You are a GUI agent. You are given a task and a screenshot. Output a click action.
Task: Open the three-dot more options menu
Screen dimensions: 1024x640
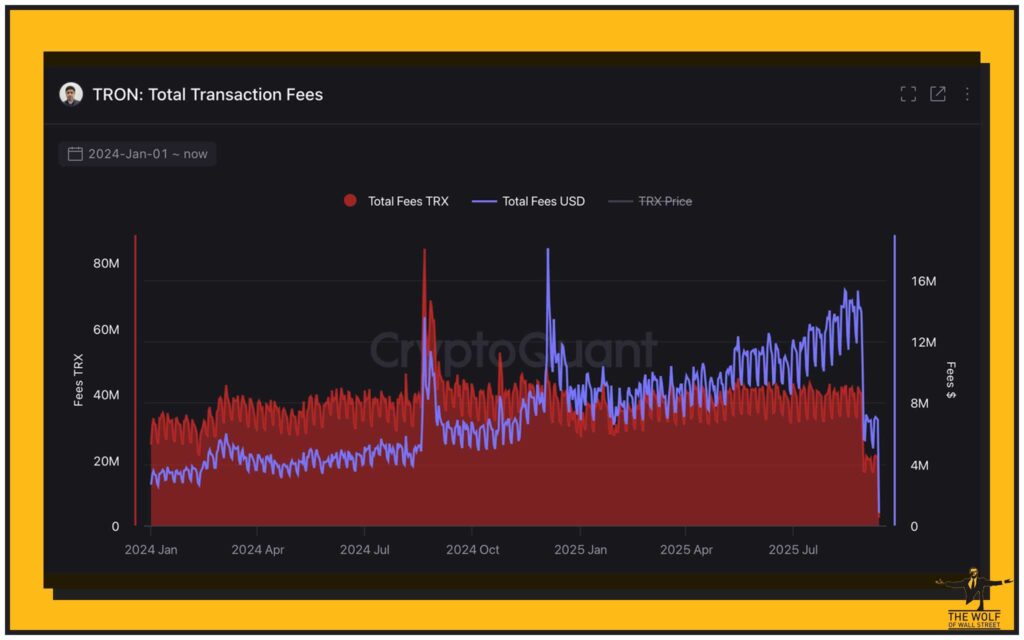967,94
